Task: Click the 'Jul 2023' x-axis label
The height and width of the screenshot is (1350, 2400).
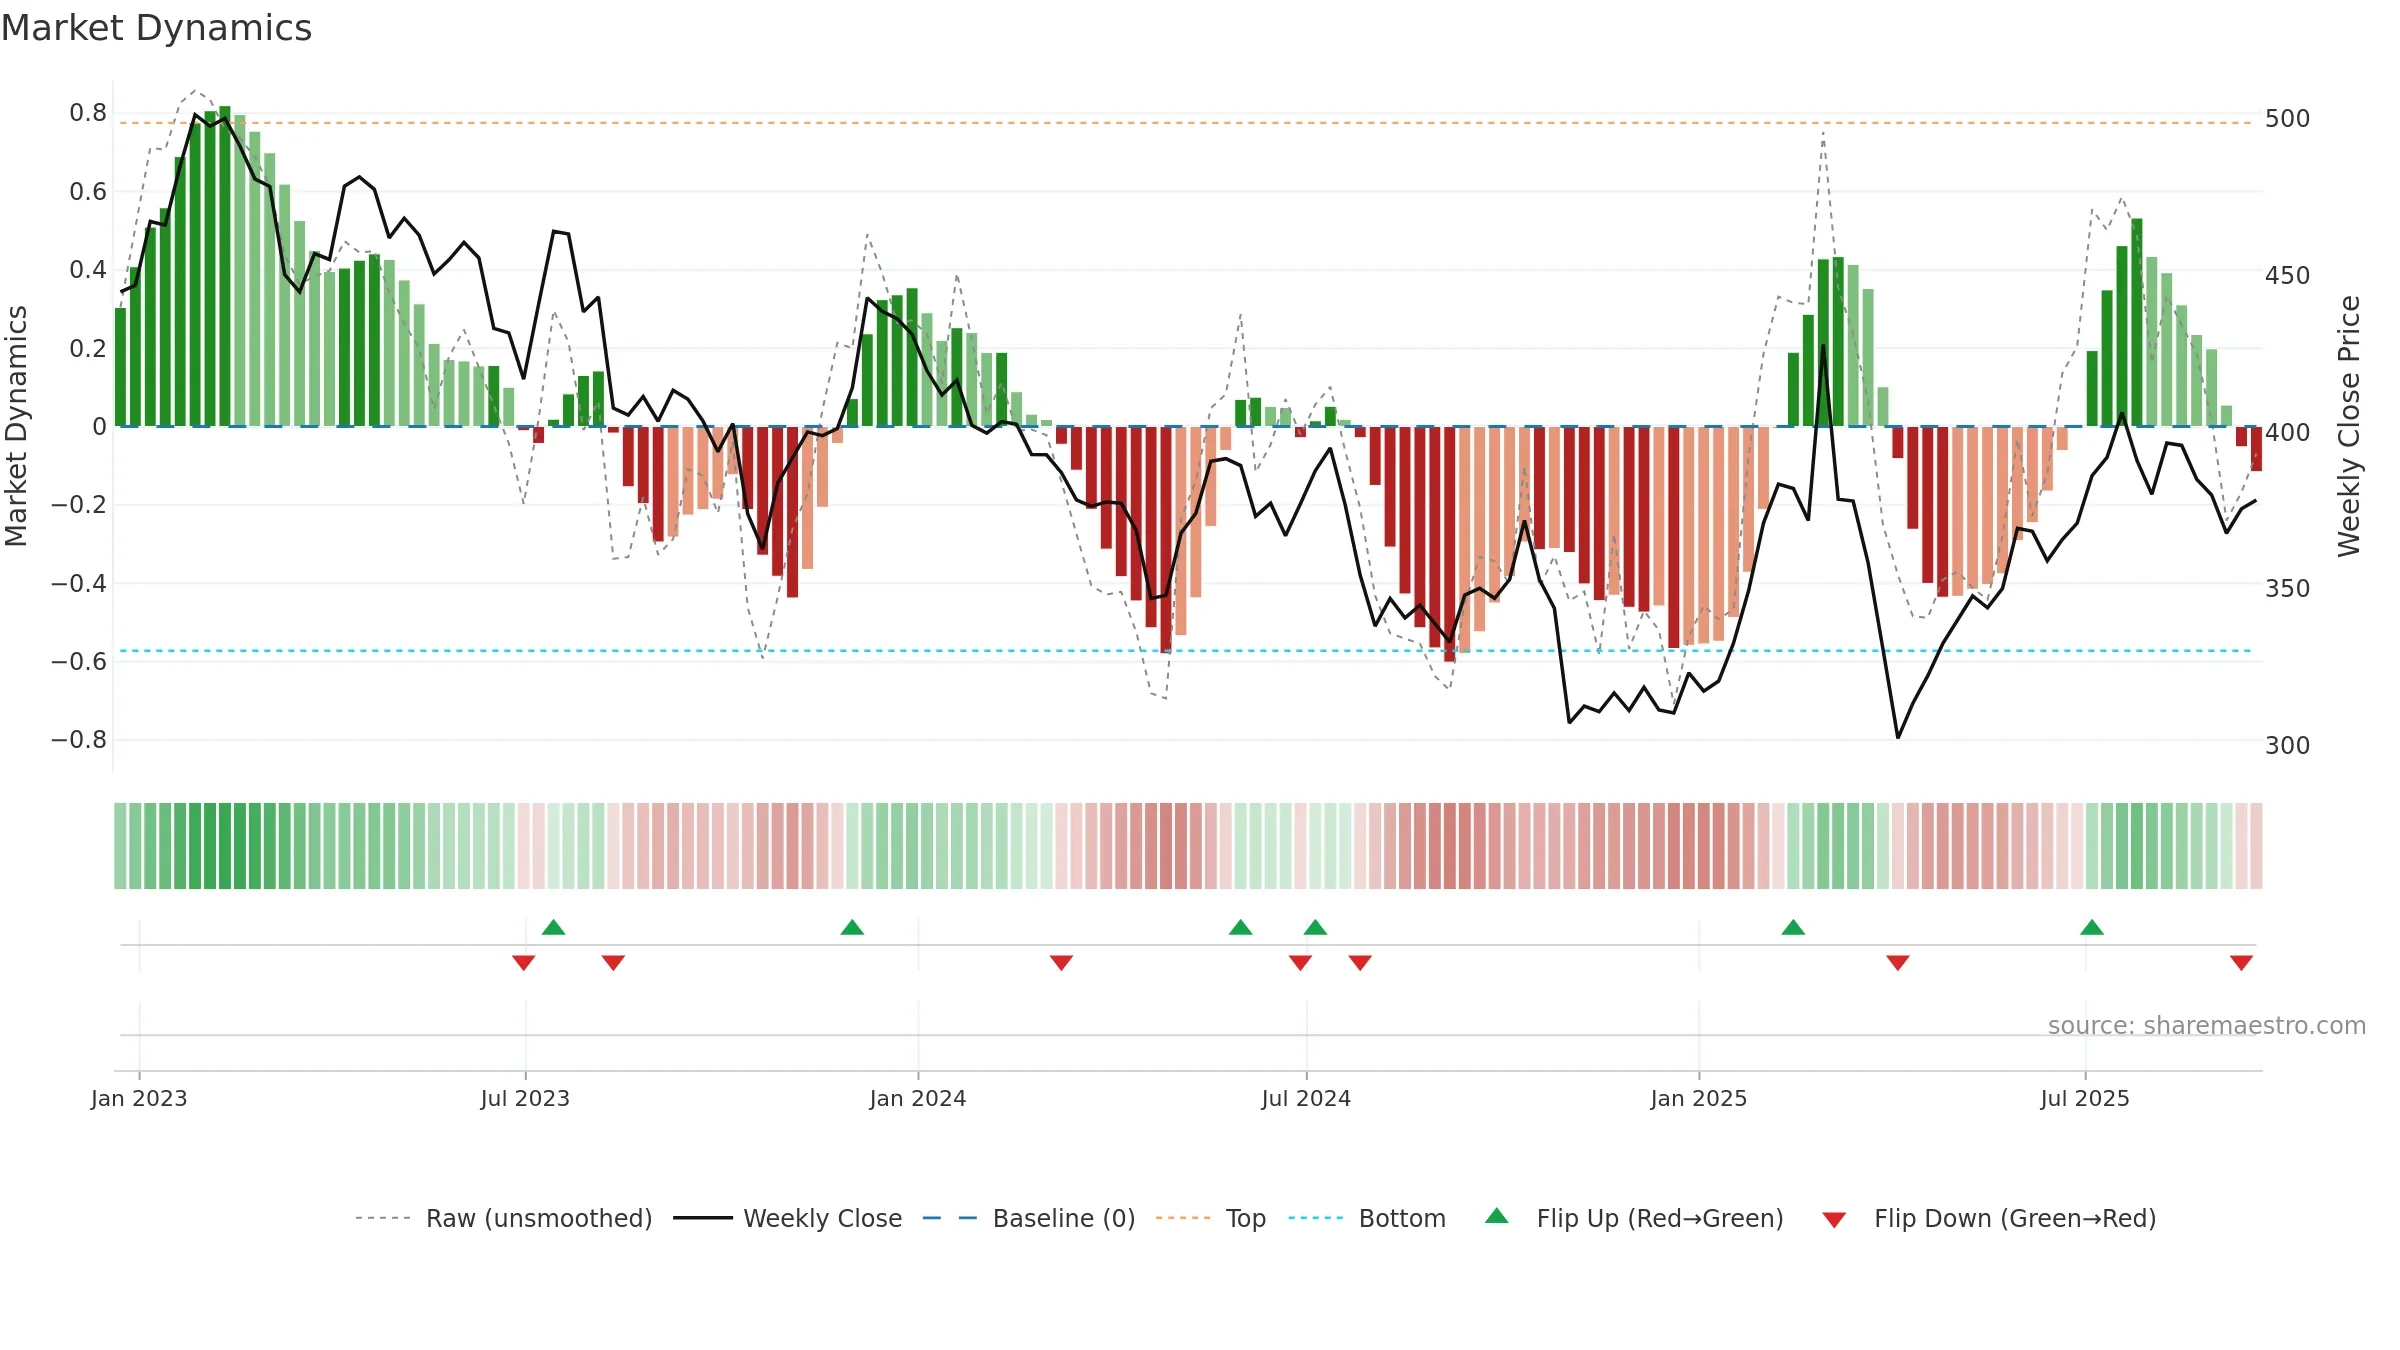Action: click(x=525, y=1098)
